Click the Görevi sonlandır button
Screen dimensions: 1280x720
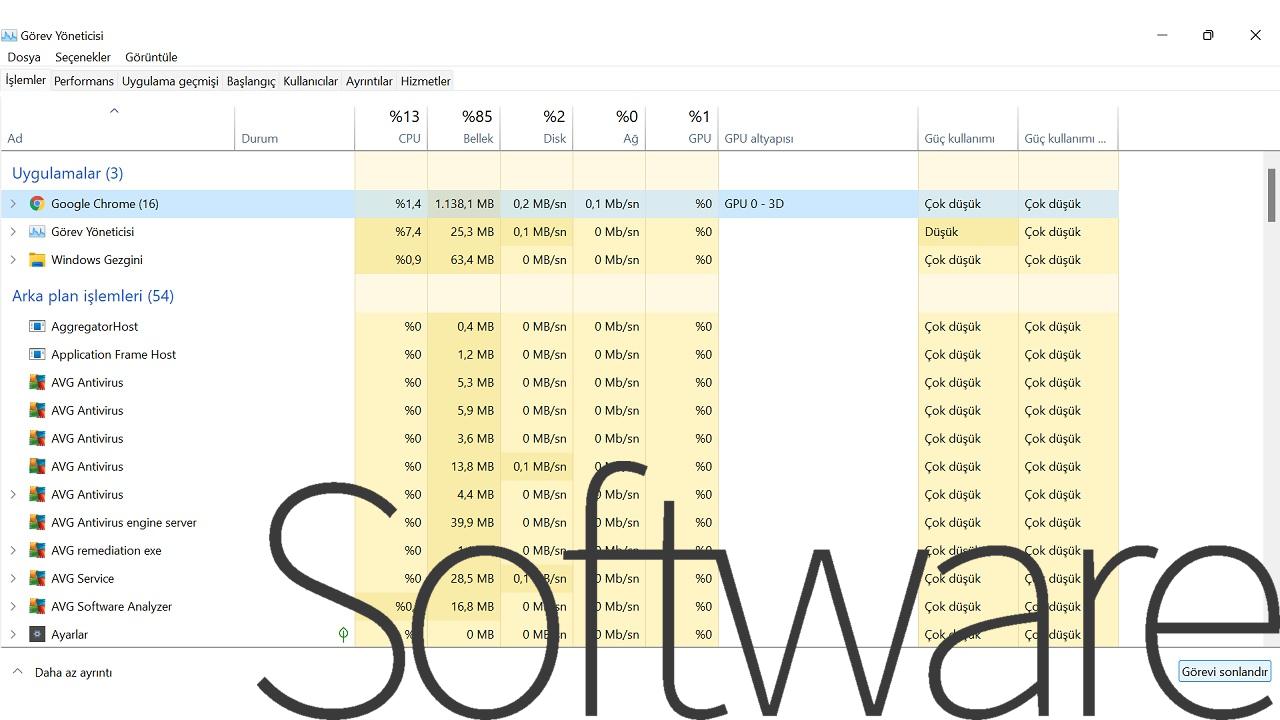click(1225, 672)
